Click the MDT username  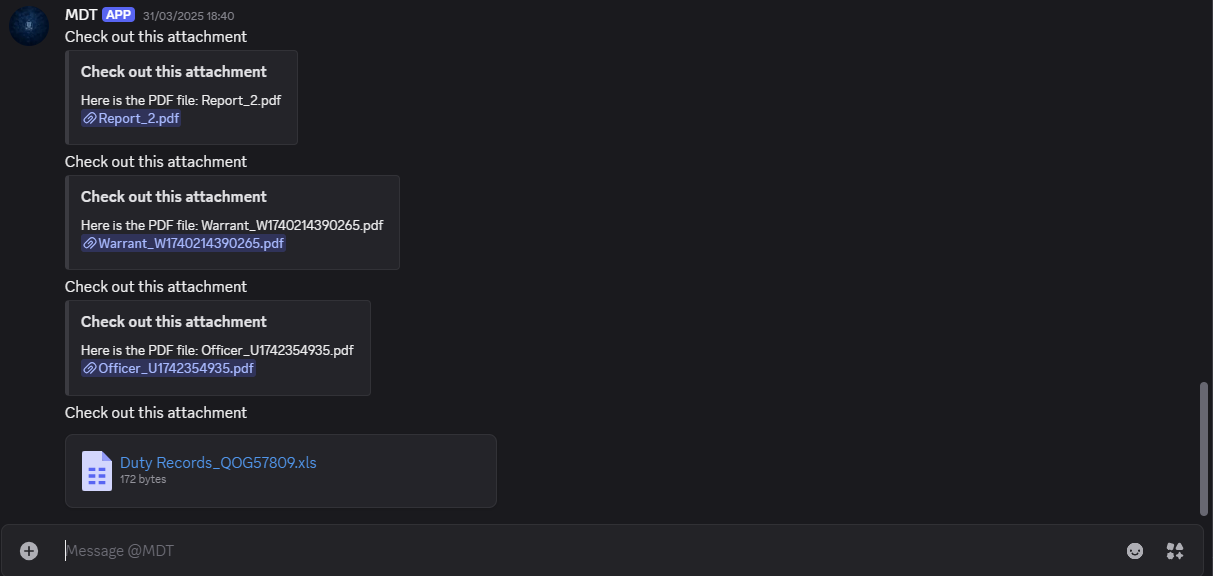pos(79,14)
